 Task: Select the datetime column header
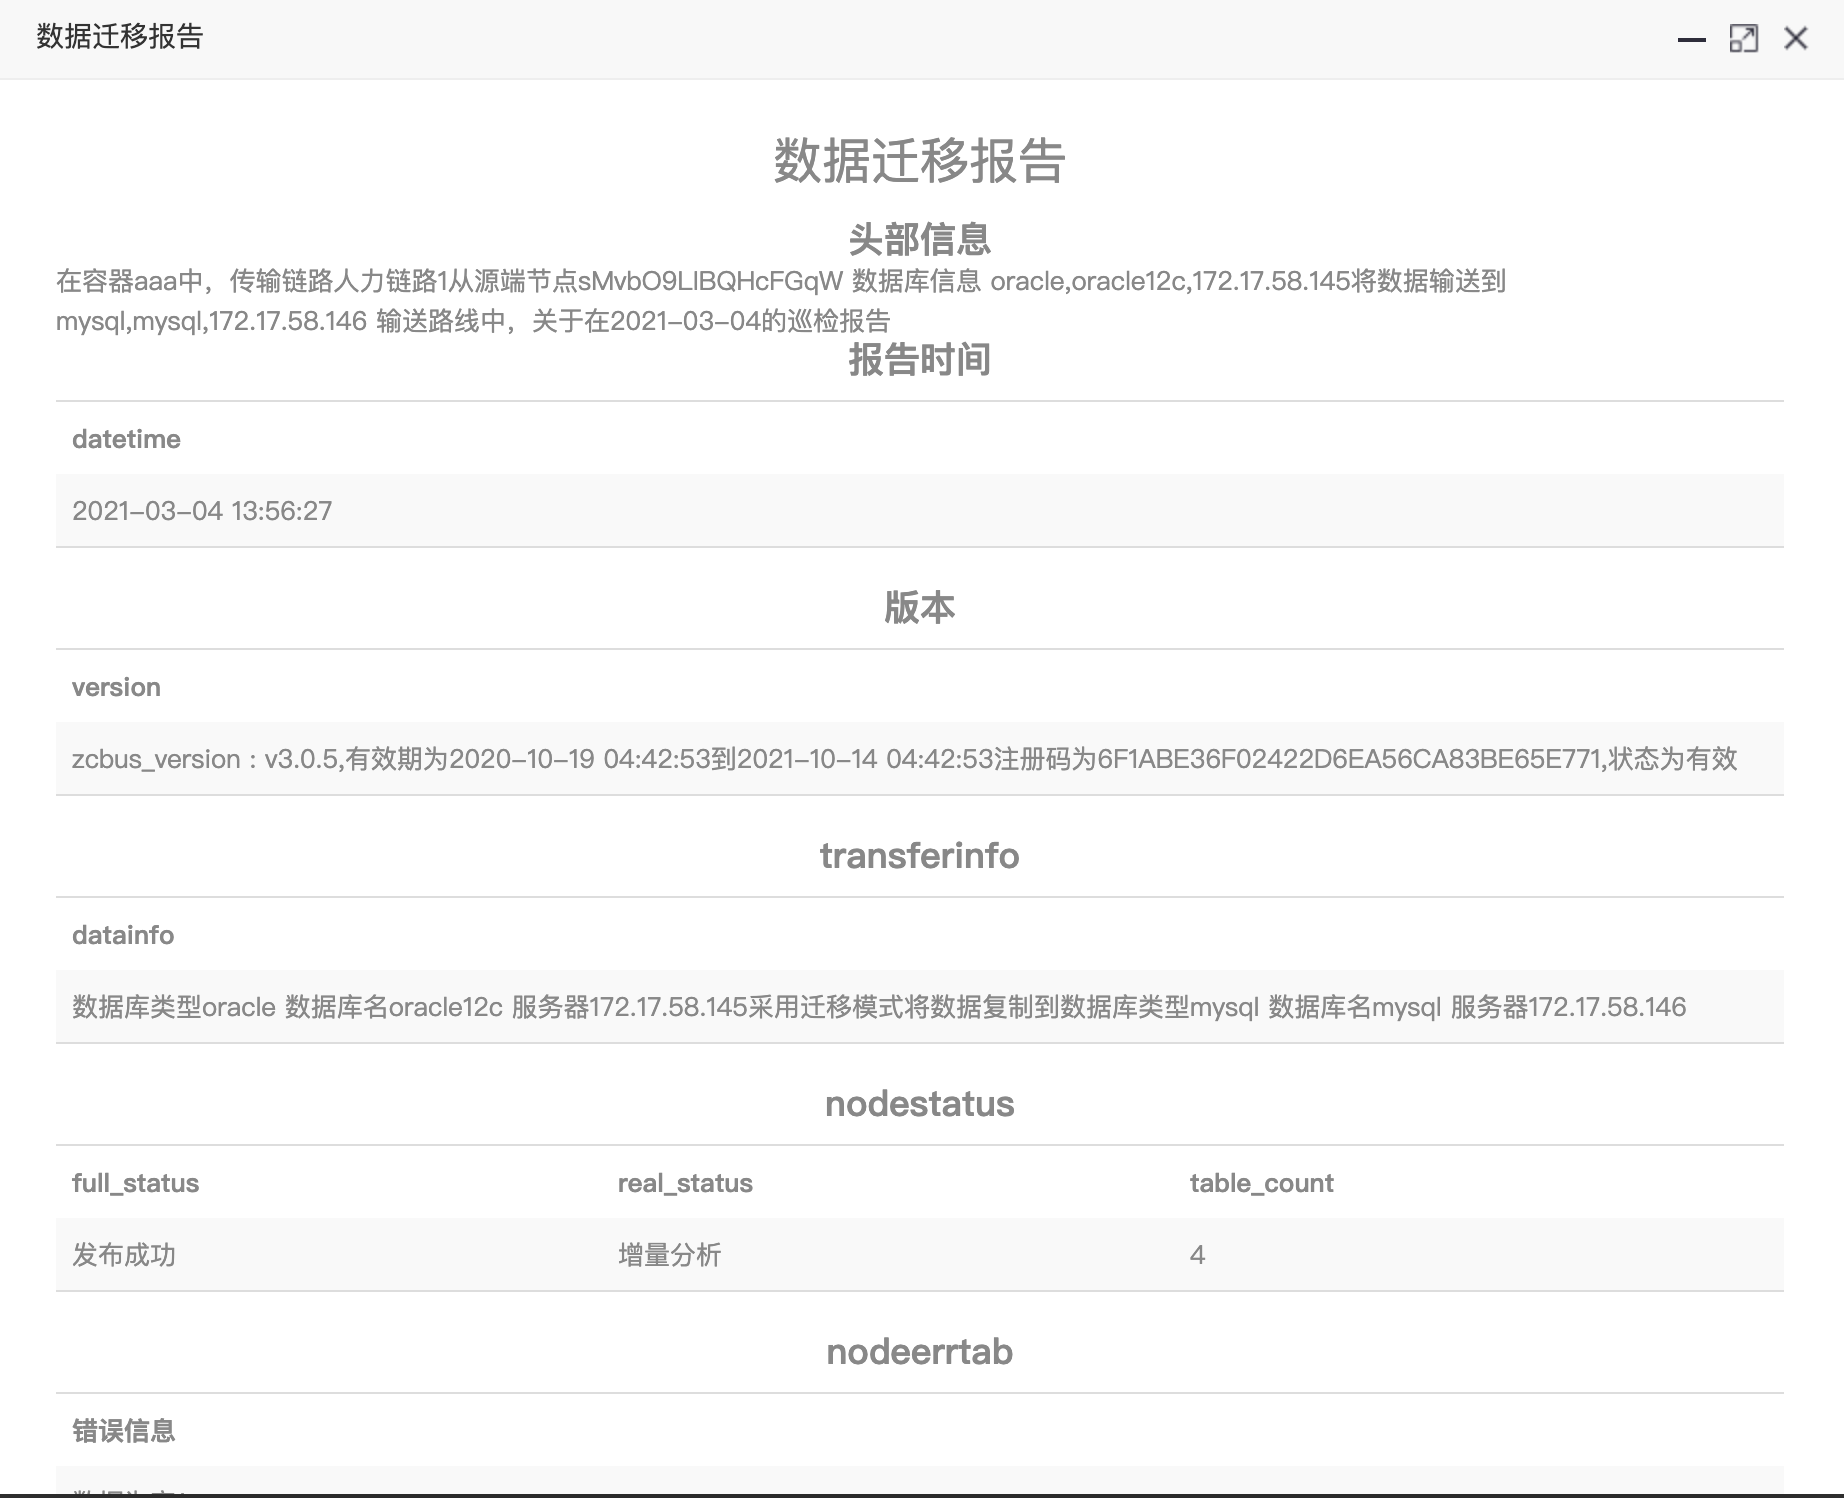(x=126, y=439)
